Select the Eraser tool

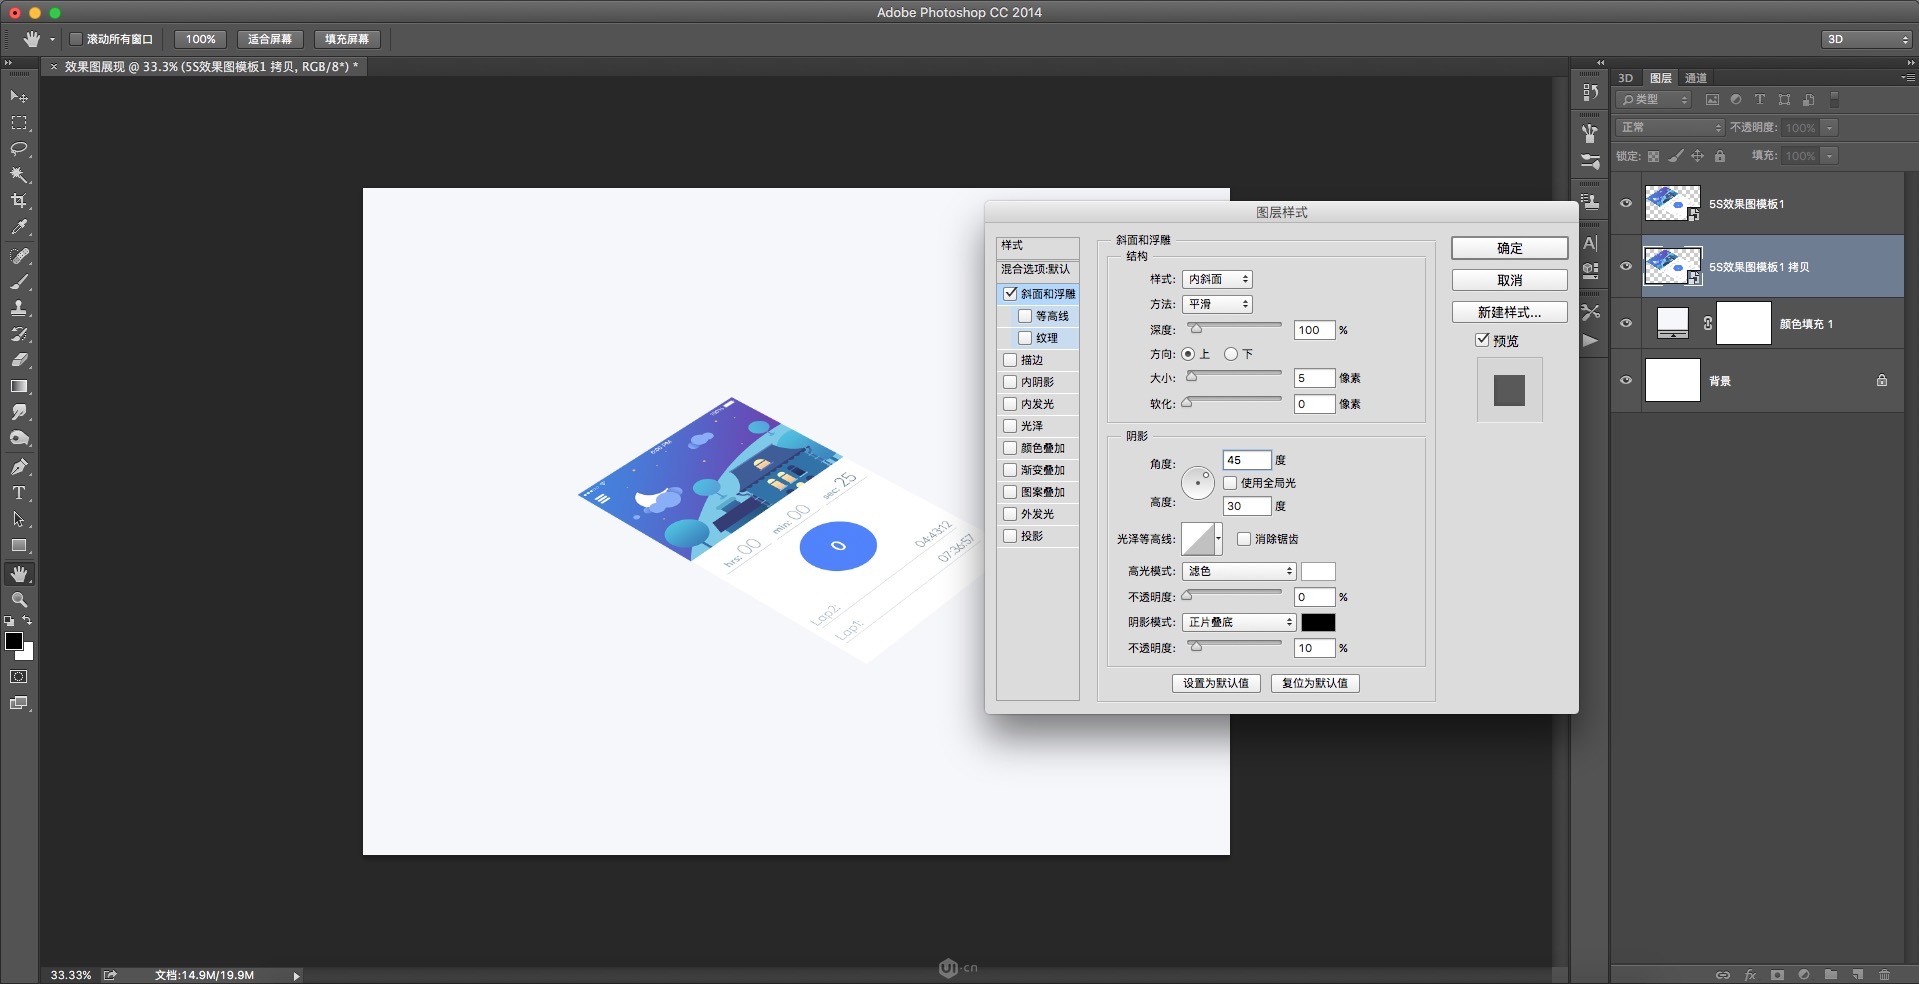pyautogui.click(x=19, y=360)
